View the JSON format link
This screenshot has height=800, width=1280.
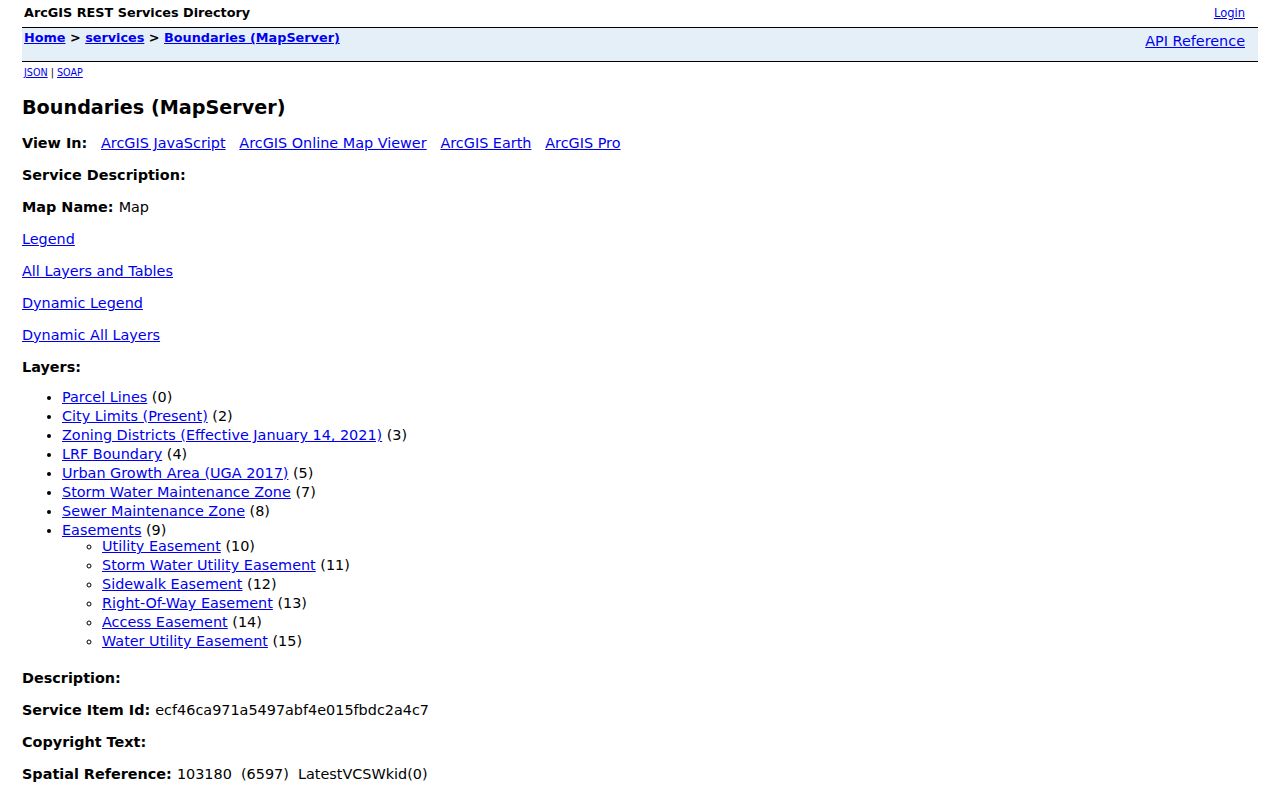(36, 72)
